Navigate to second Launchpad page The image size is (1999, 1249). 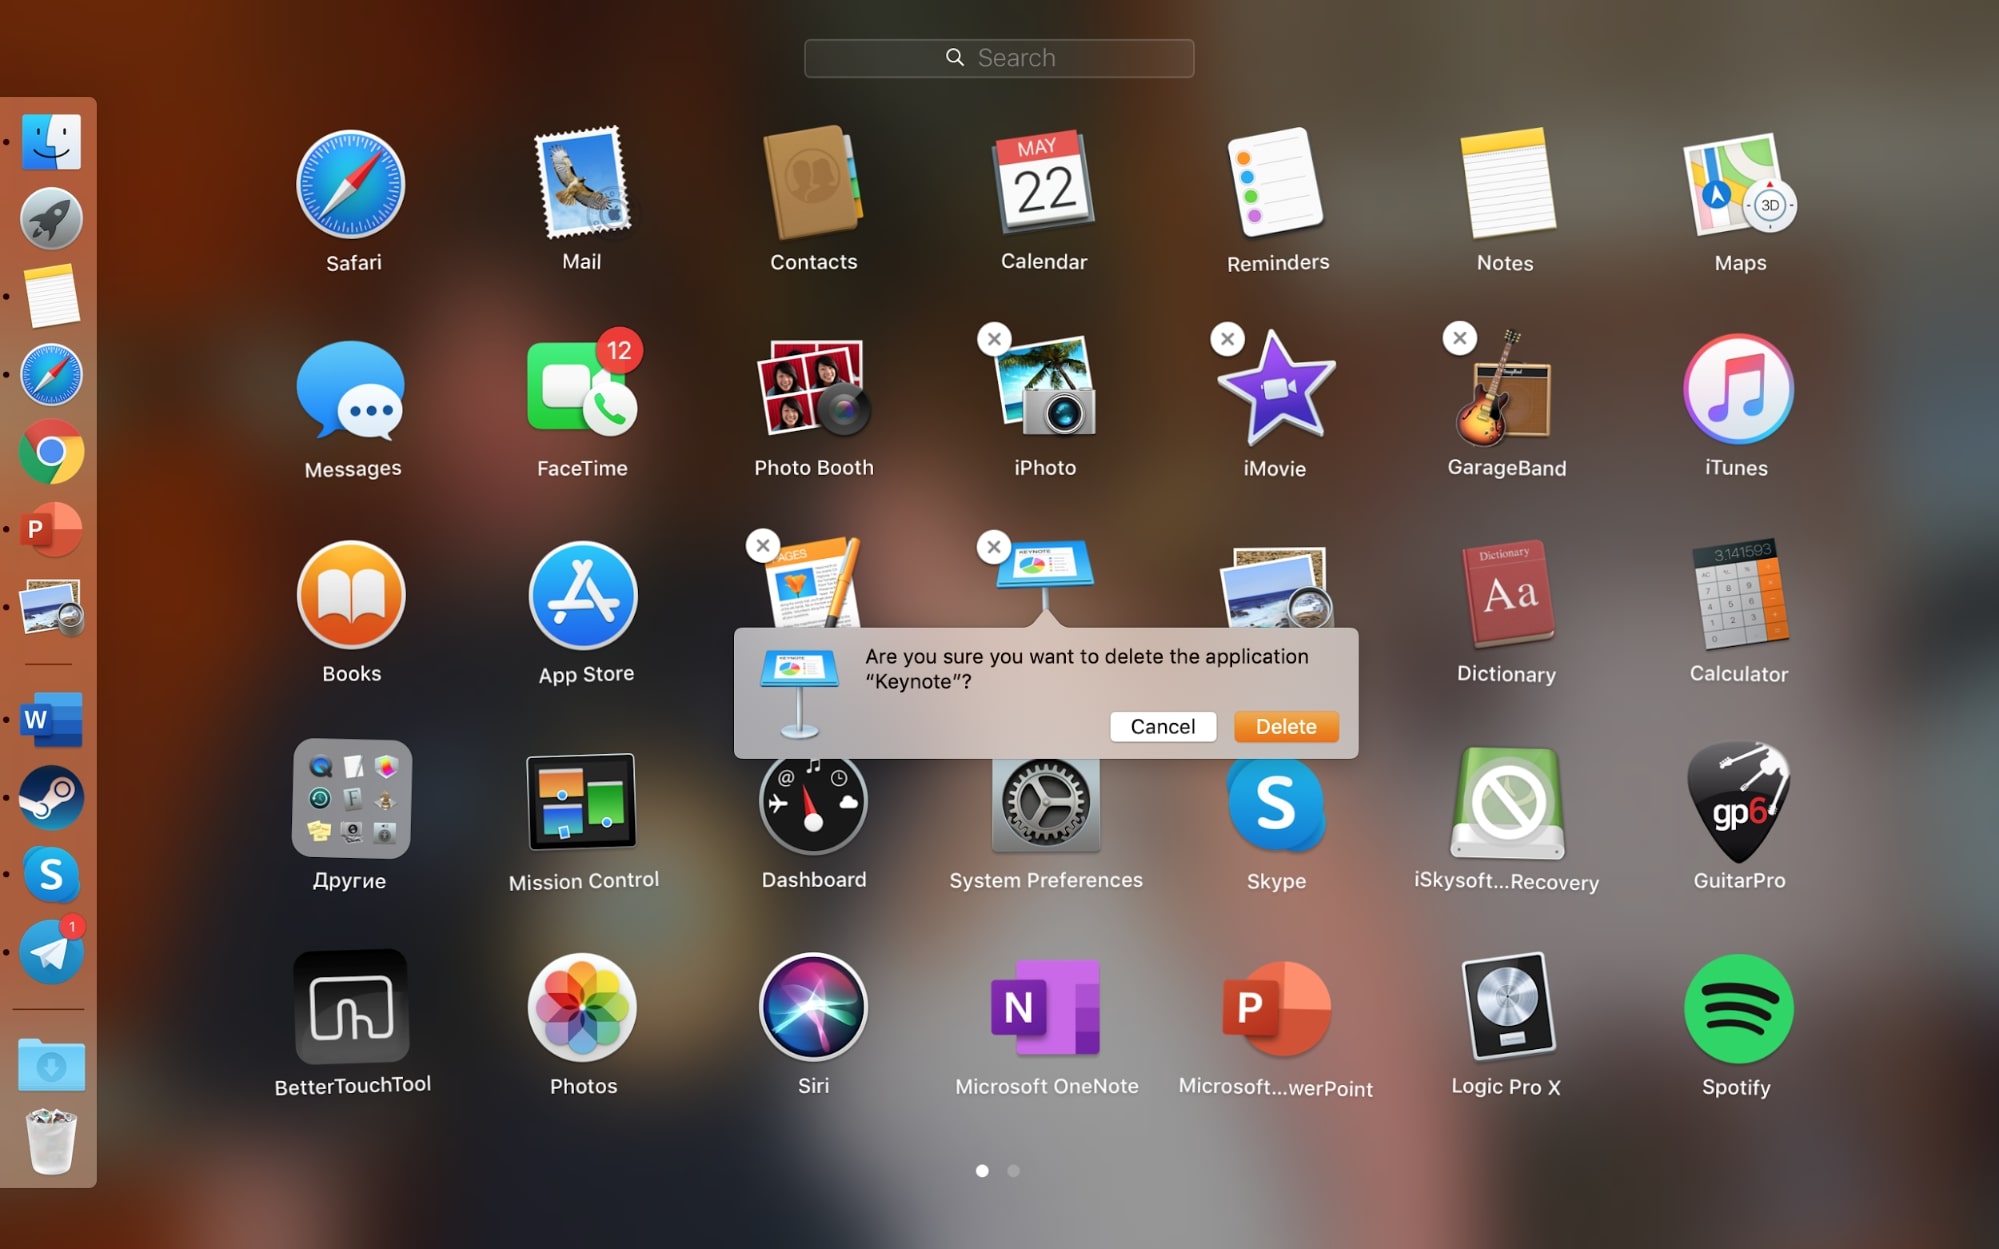tap(1014, 1170)
